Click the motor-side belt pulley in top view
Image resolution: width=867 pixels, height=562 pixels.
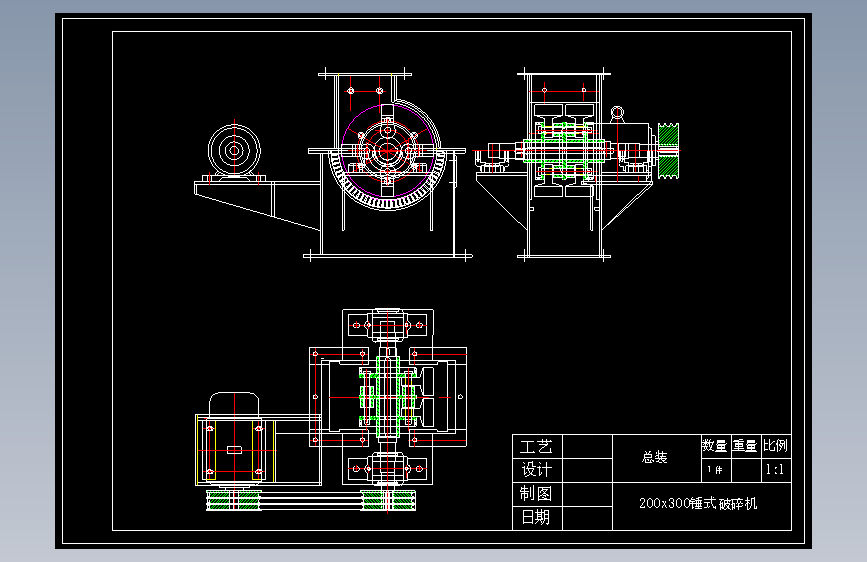234,501
